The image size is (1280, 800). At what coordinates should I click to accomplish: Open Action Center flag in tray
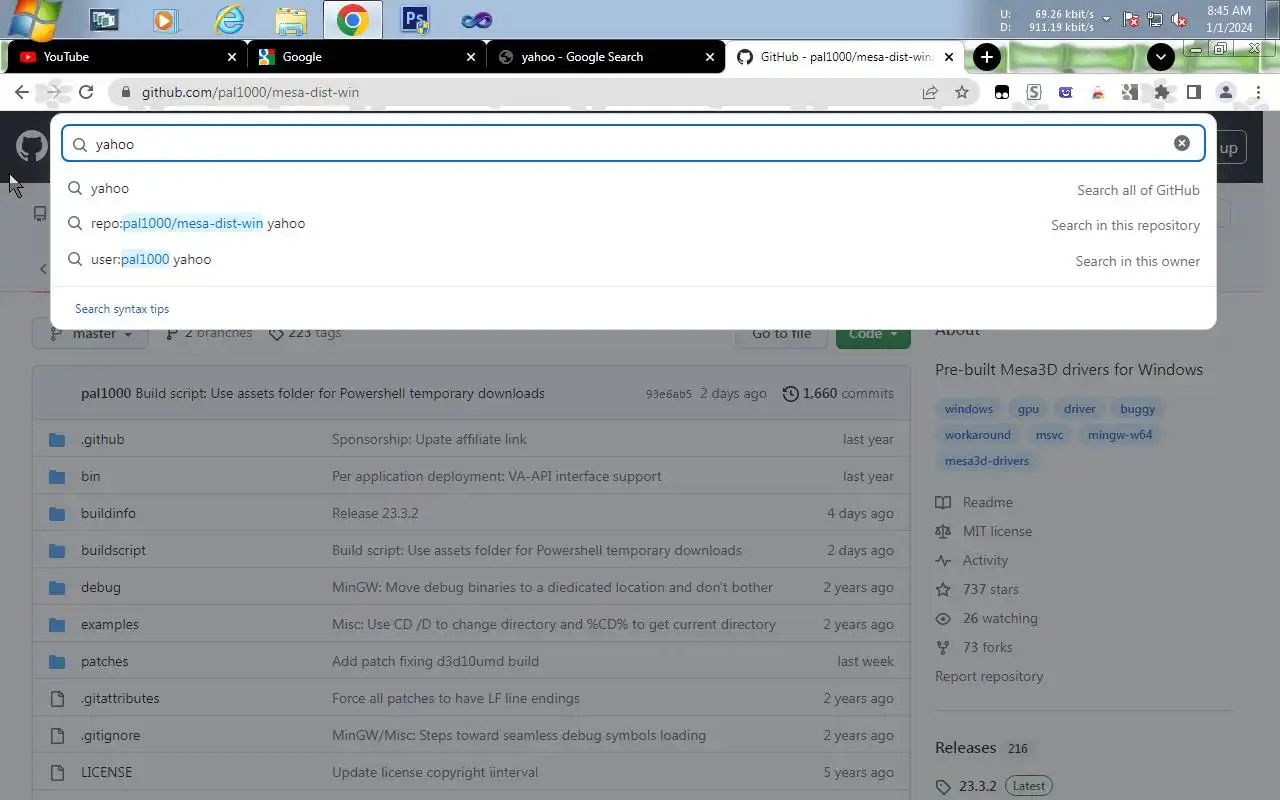coord(1131,19)
